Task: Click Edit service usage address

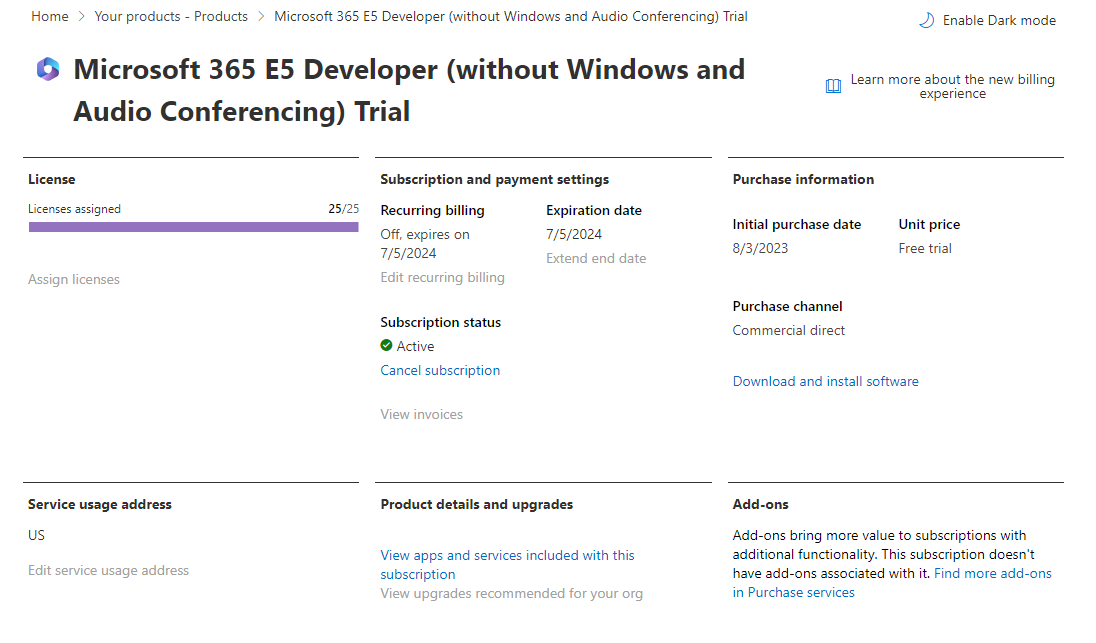Action: pyautogui.click(x=108, y=570)
